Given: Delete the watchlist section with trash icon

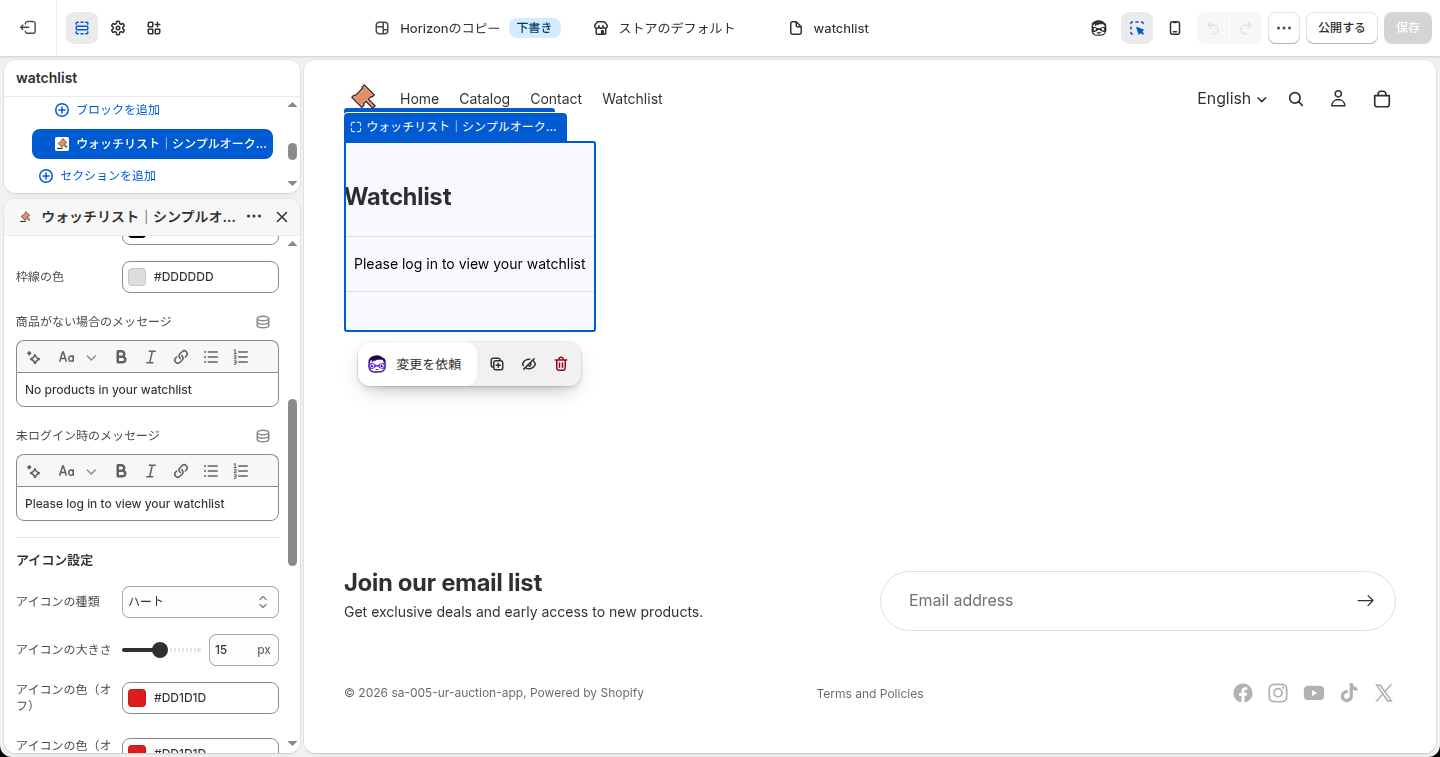Looking at the screenshot, I should 561,364.
